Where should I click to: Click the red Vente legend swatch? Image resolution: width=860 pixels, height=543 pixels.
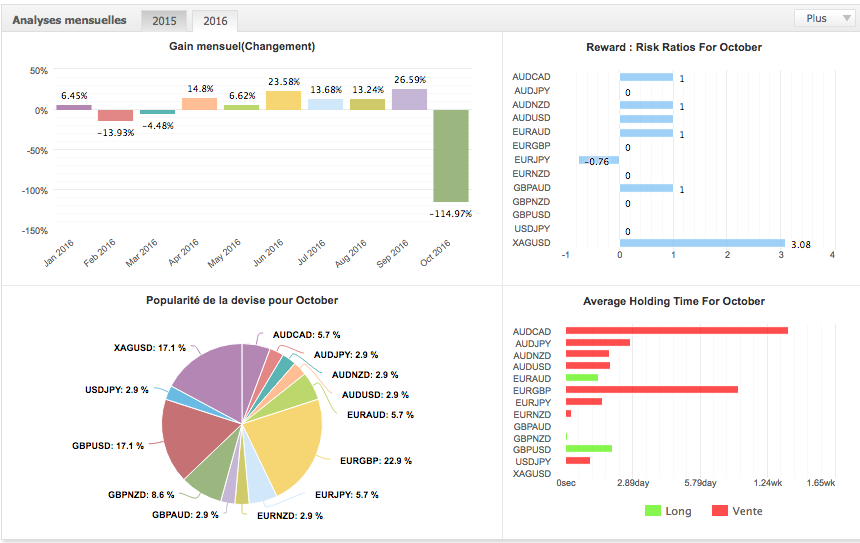pyautogui.click(x=720, y=511)
